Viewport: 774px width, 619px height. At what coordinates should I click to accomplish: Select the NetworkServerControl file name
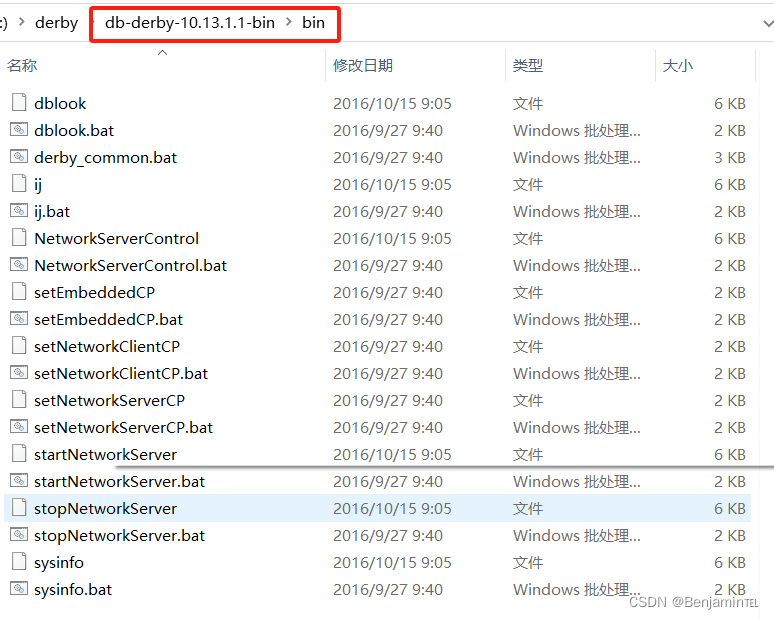tap(116, 239)
